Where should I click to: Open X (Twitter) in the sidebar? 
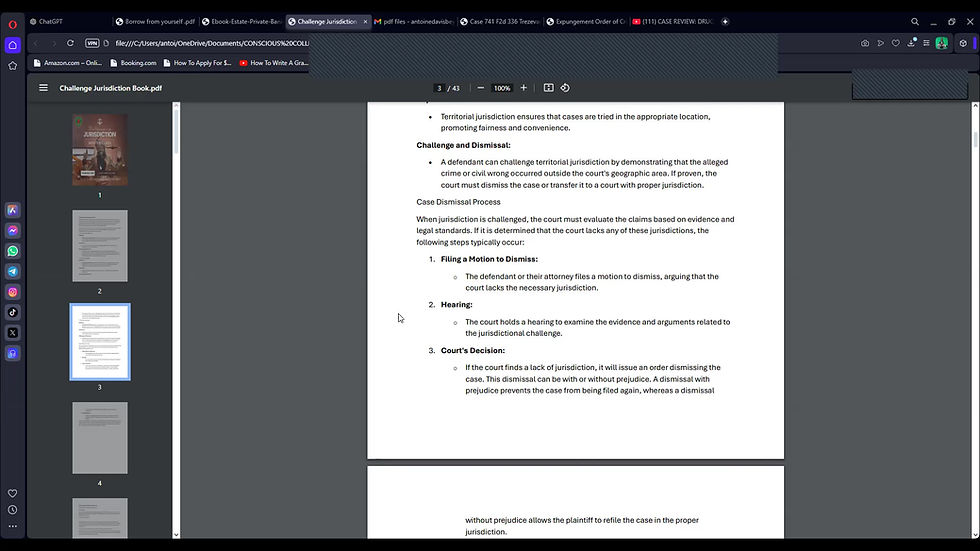[12, 333]
